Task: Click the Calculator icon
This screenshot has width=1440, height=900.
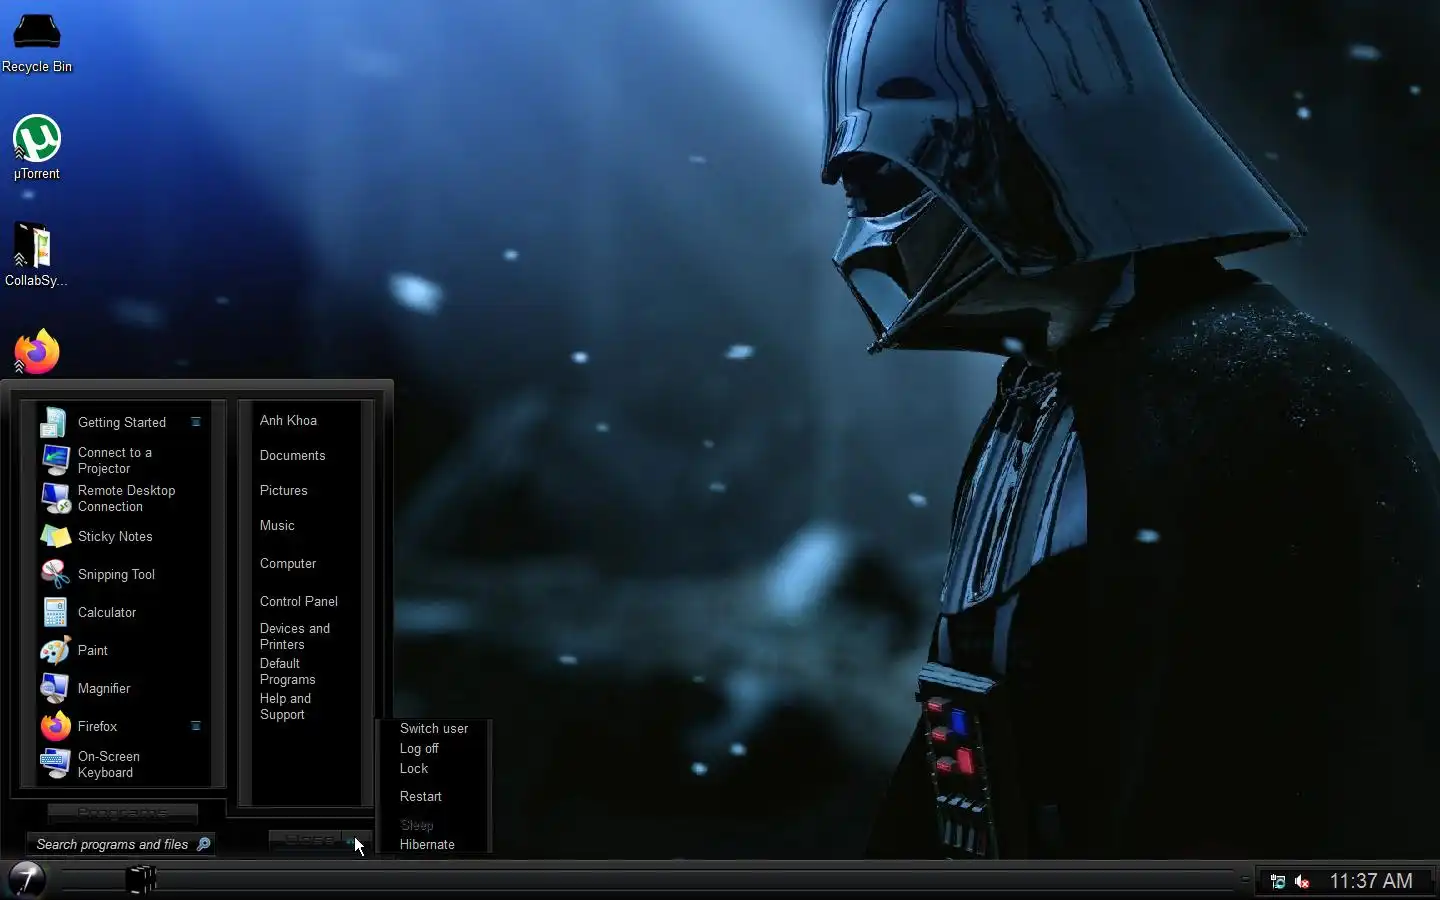Action: 54,612
